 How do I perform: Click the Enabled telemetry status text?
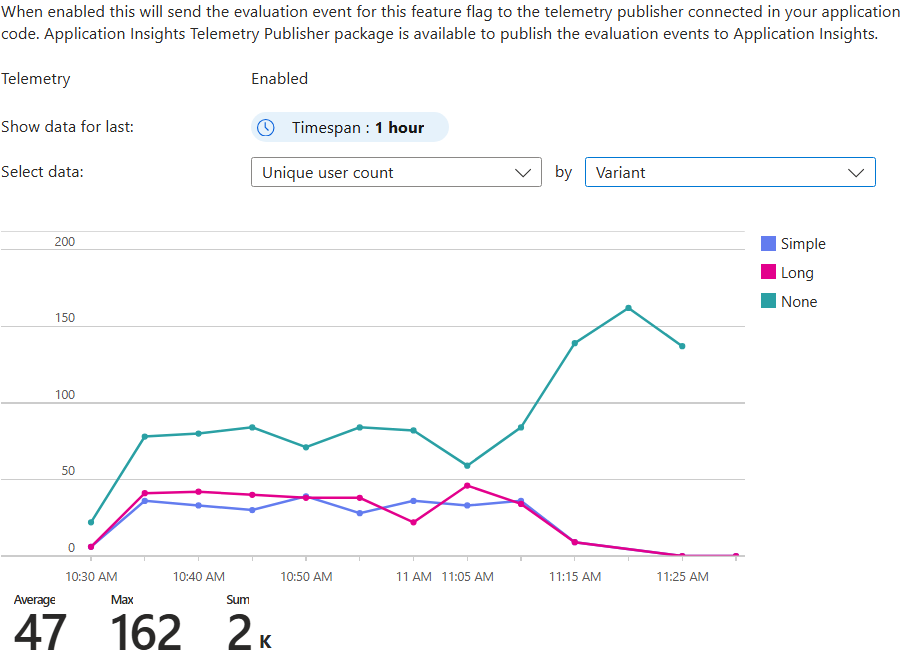point(280,78)
